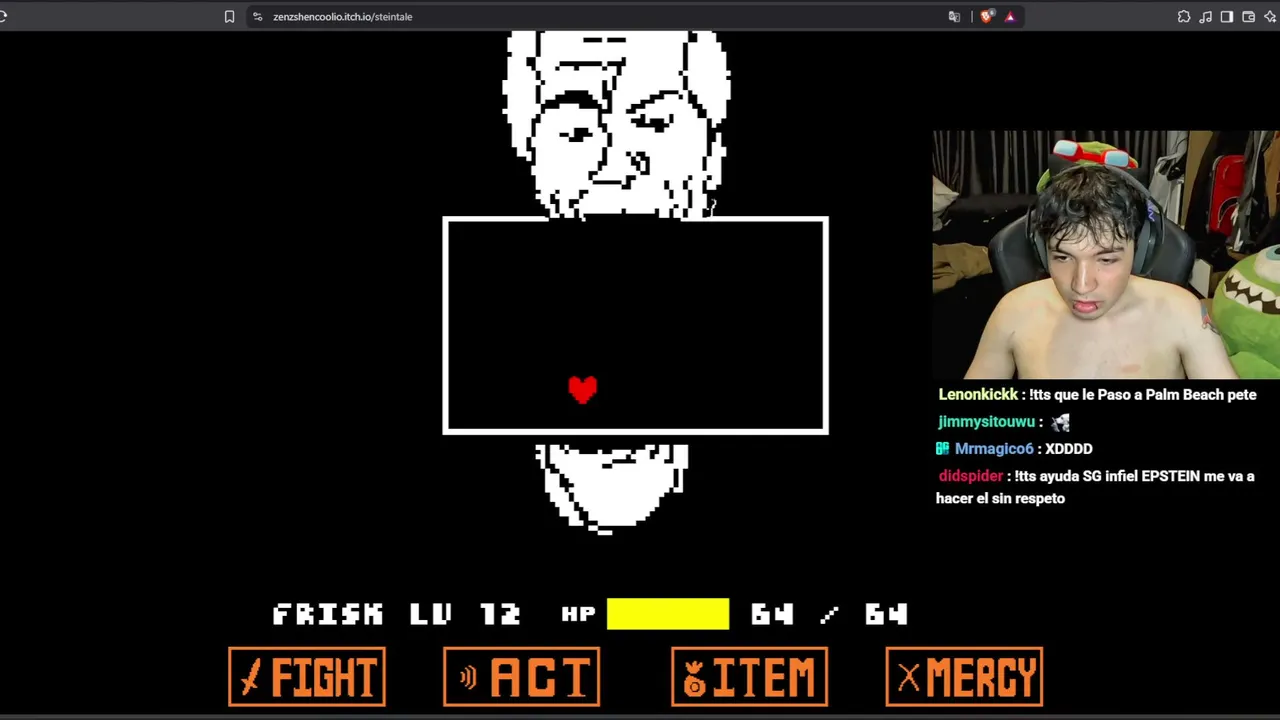
Task: Bookmark this page with the bookmark icon
Action: click(x=229, y=16)
